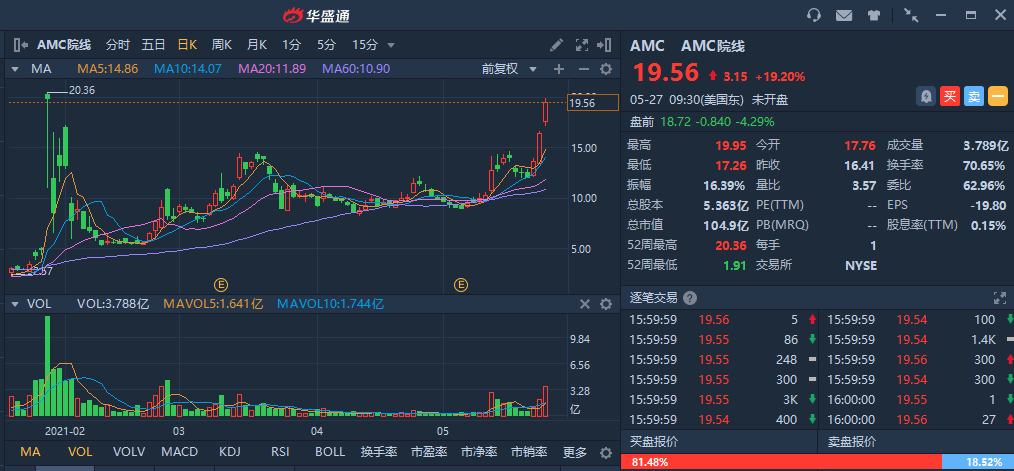
Task: Open customer service headset icon
Action: click(814, 16)
